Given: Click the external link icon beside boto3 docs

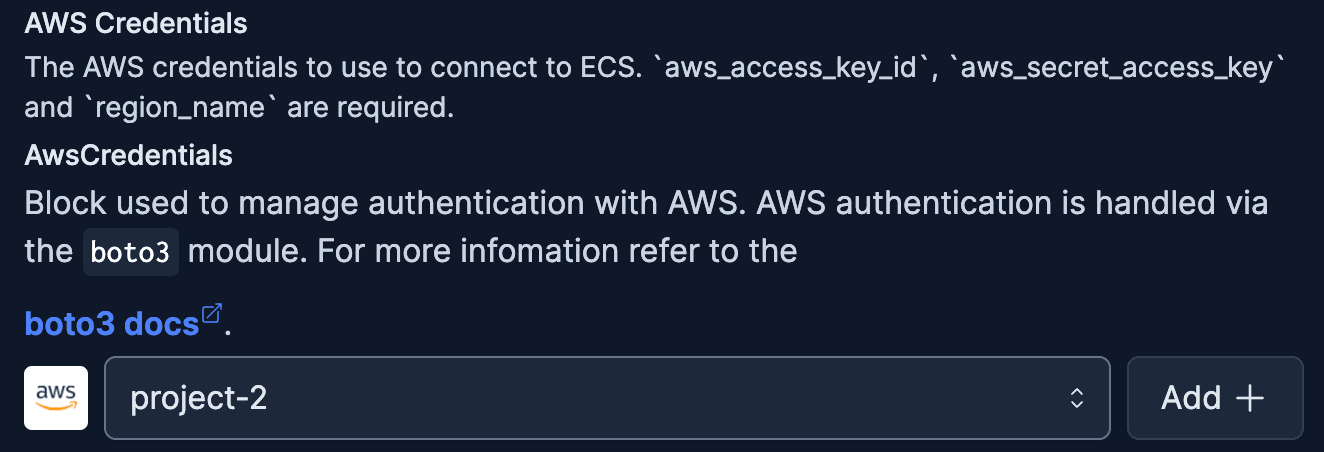Looking at the screenshot, I should 211,314.
